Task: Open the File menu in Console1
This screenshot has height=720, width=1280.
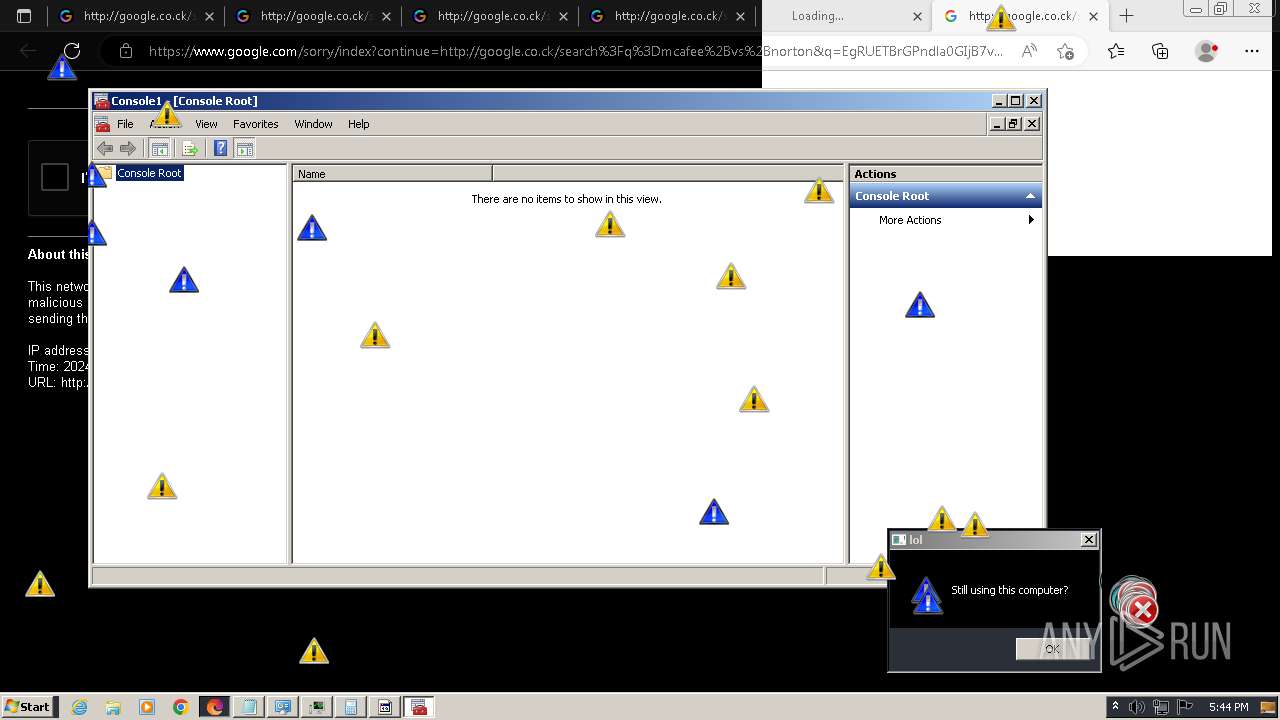Action: click(125, 124)
